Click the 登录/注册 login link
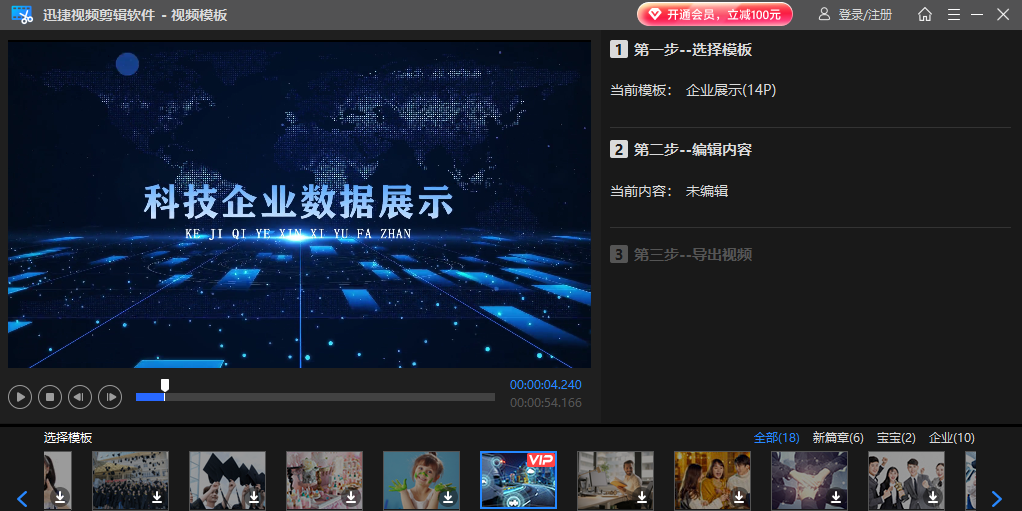This screenshot has height=511, width=1022. click(855, 14)
